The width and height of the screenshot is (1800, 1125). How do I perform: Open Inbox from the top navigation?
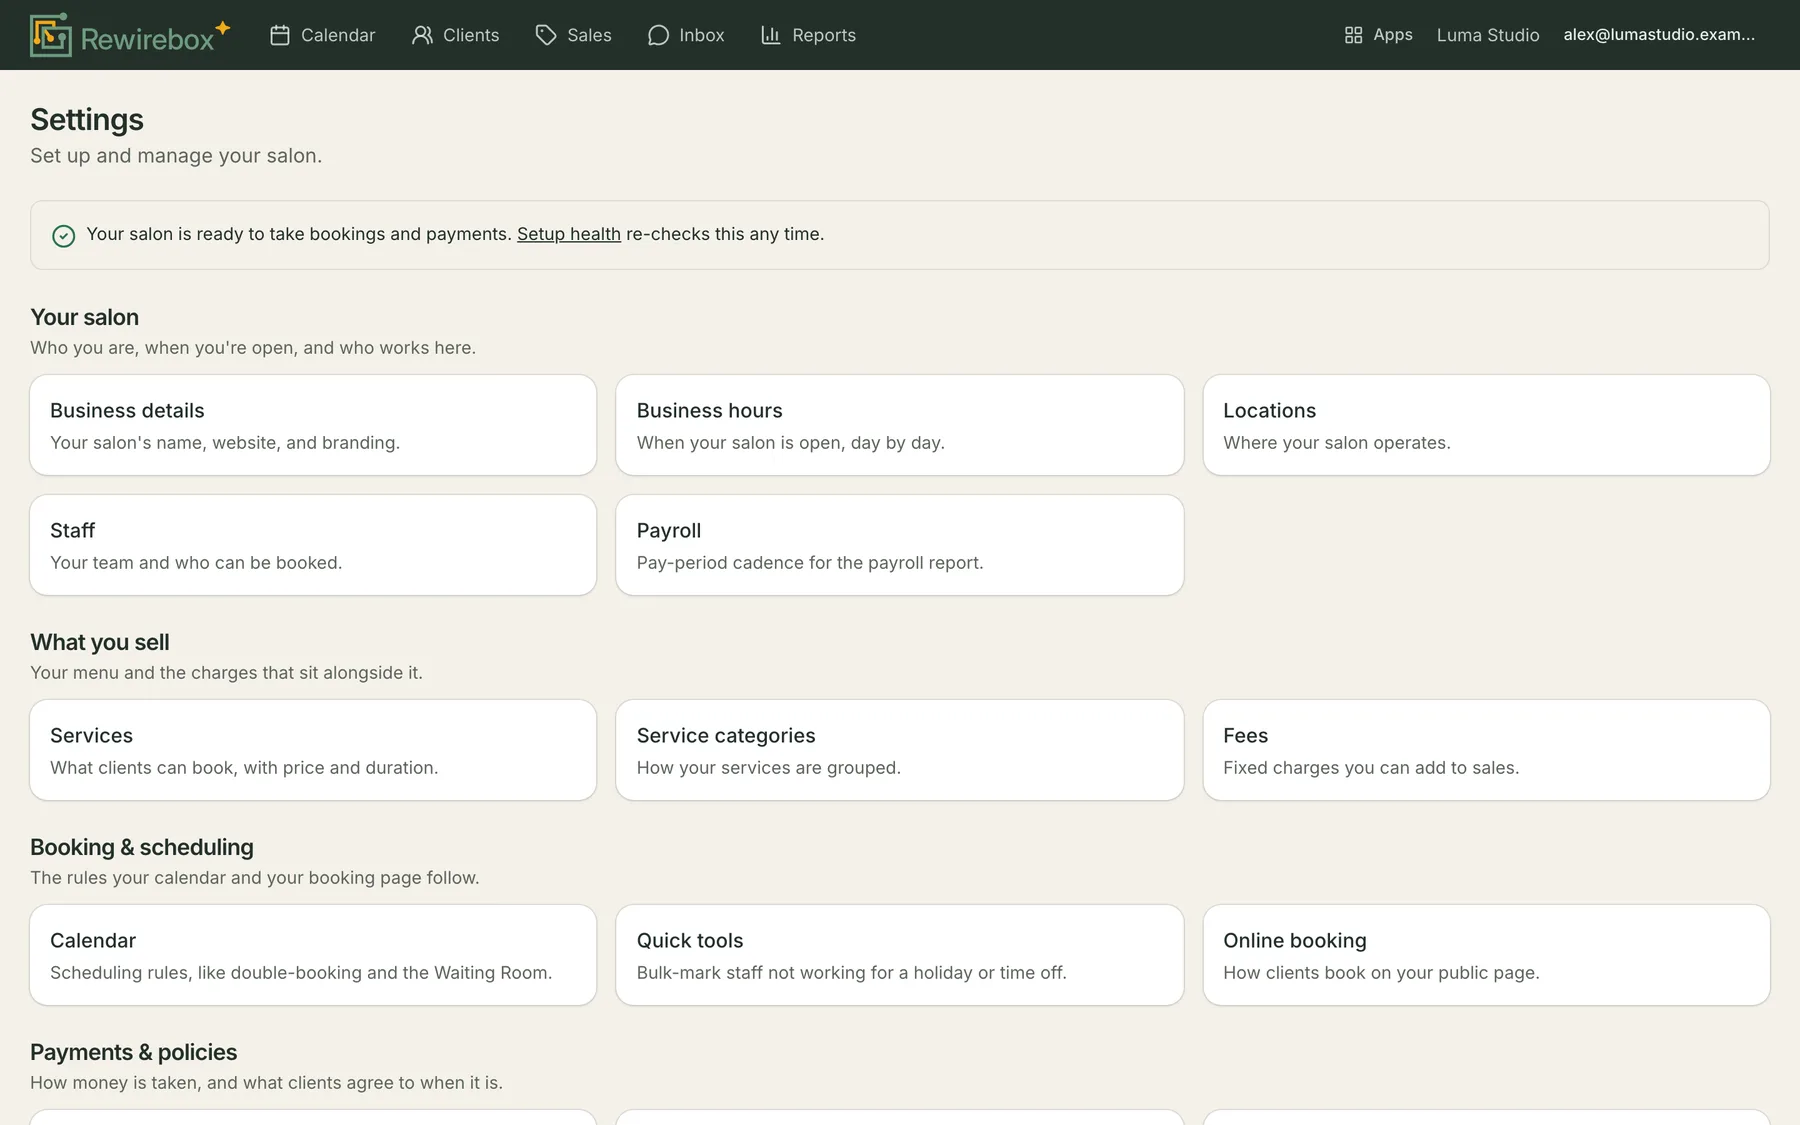(x=686, y=35)
